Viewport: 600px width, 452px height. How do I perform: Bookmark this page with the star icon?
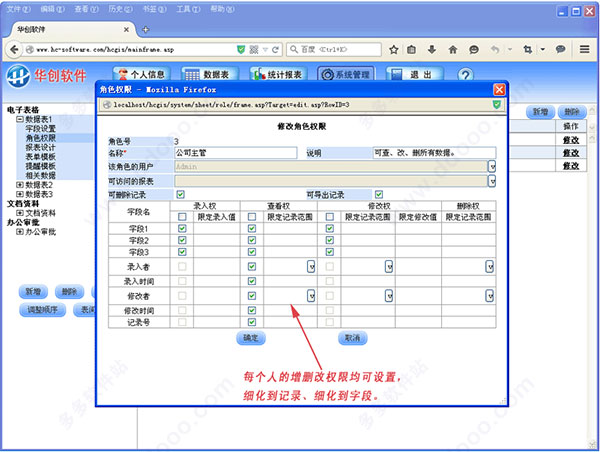394,49
